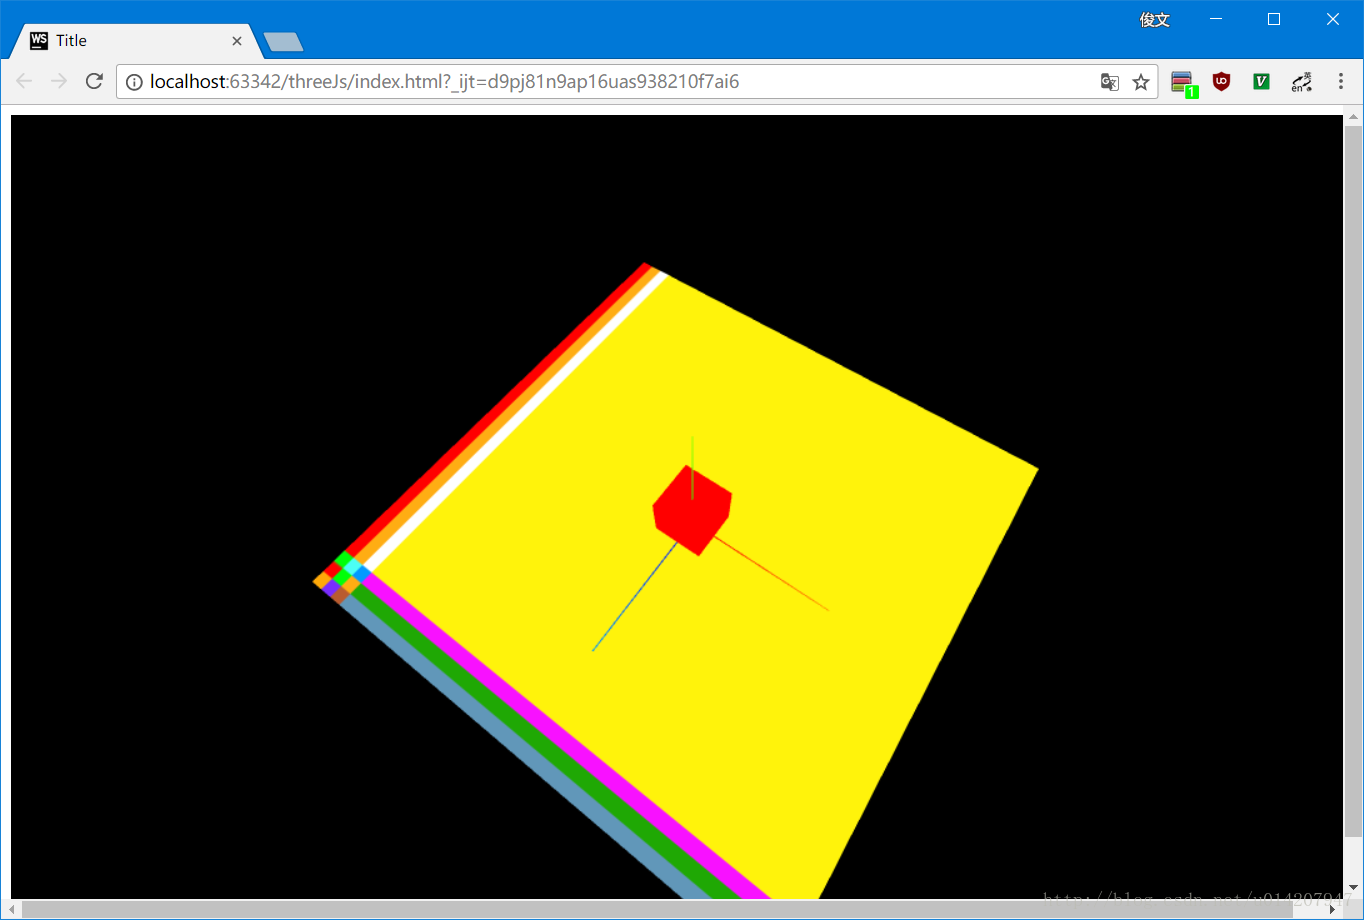Open the 'en' translator extension icon

[x=1301, y=82]
